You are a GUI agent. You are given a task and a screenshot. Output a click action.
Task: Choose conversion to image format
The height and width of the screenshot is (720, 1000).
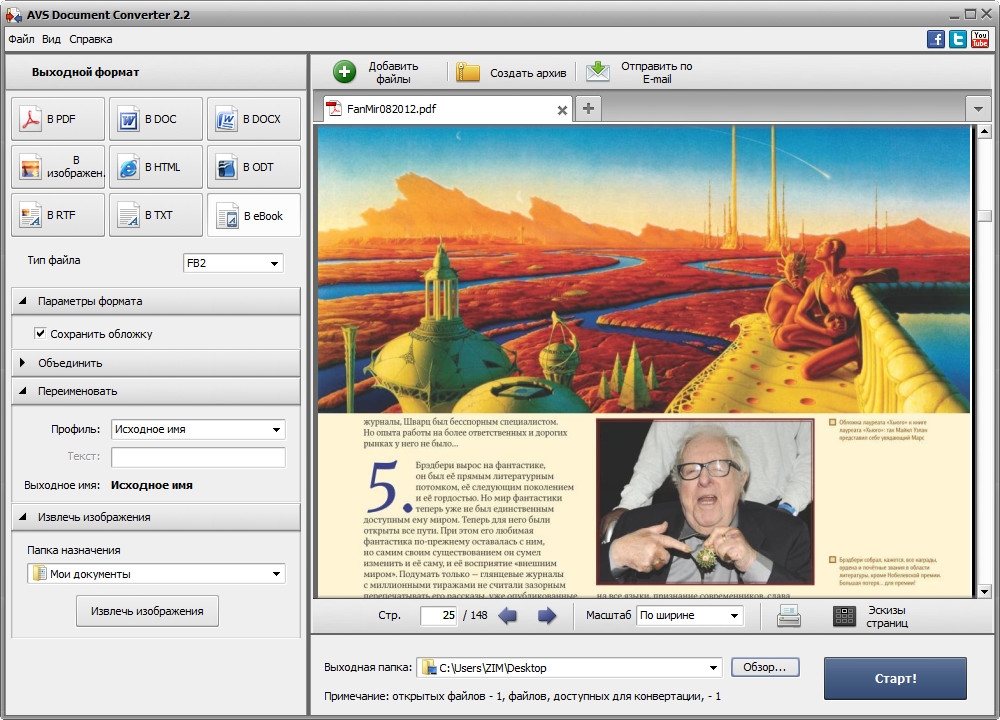[57, 166]
